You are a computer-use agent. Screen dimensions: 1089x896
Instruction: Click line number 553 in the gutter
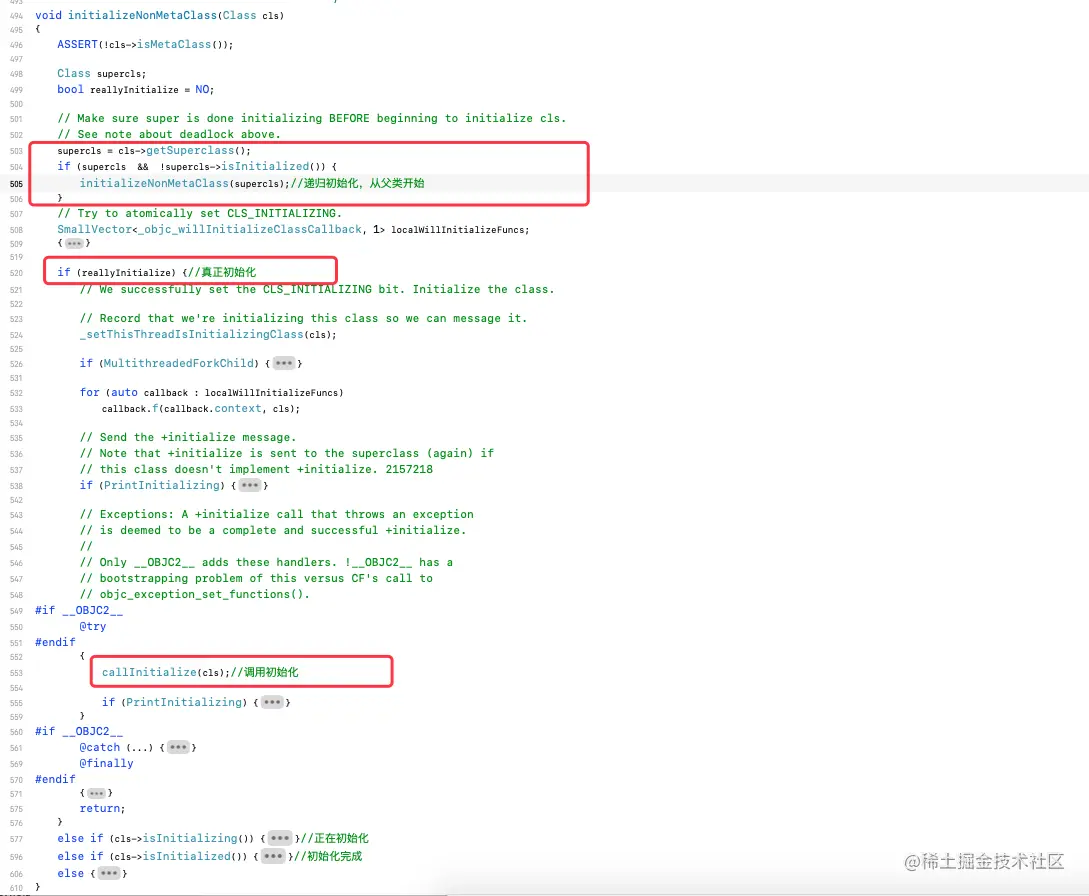pyautogui.click(x=17, y=673)
